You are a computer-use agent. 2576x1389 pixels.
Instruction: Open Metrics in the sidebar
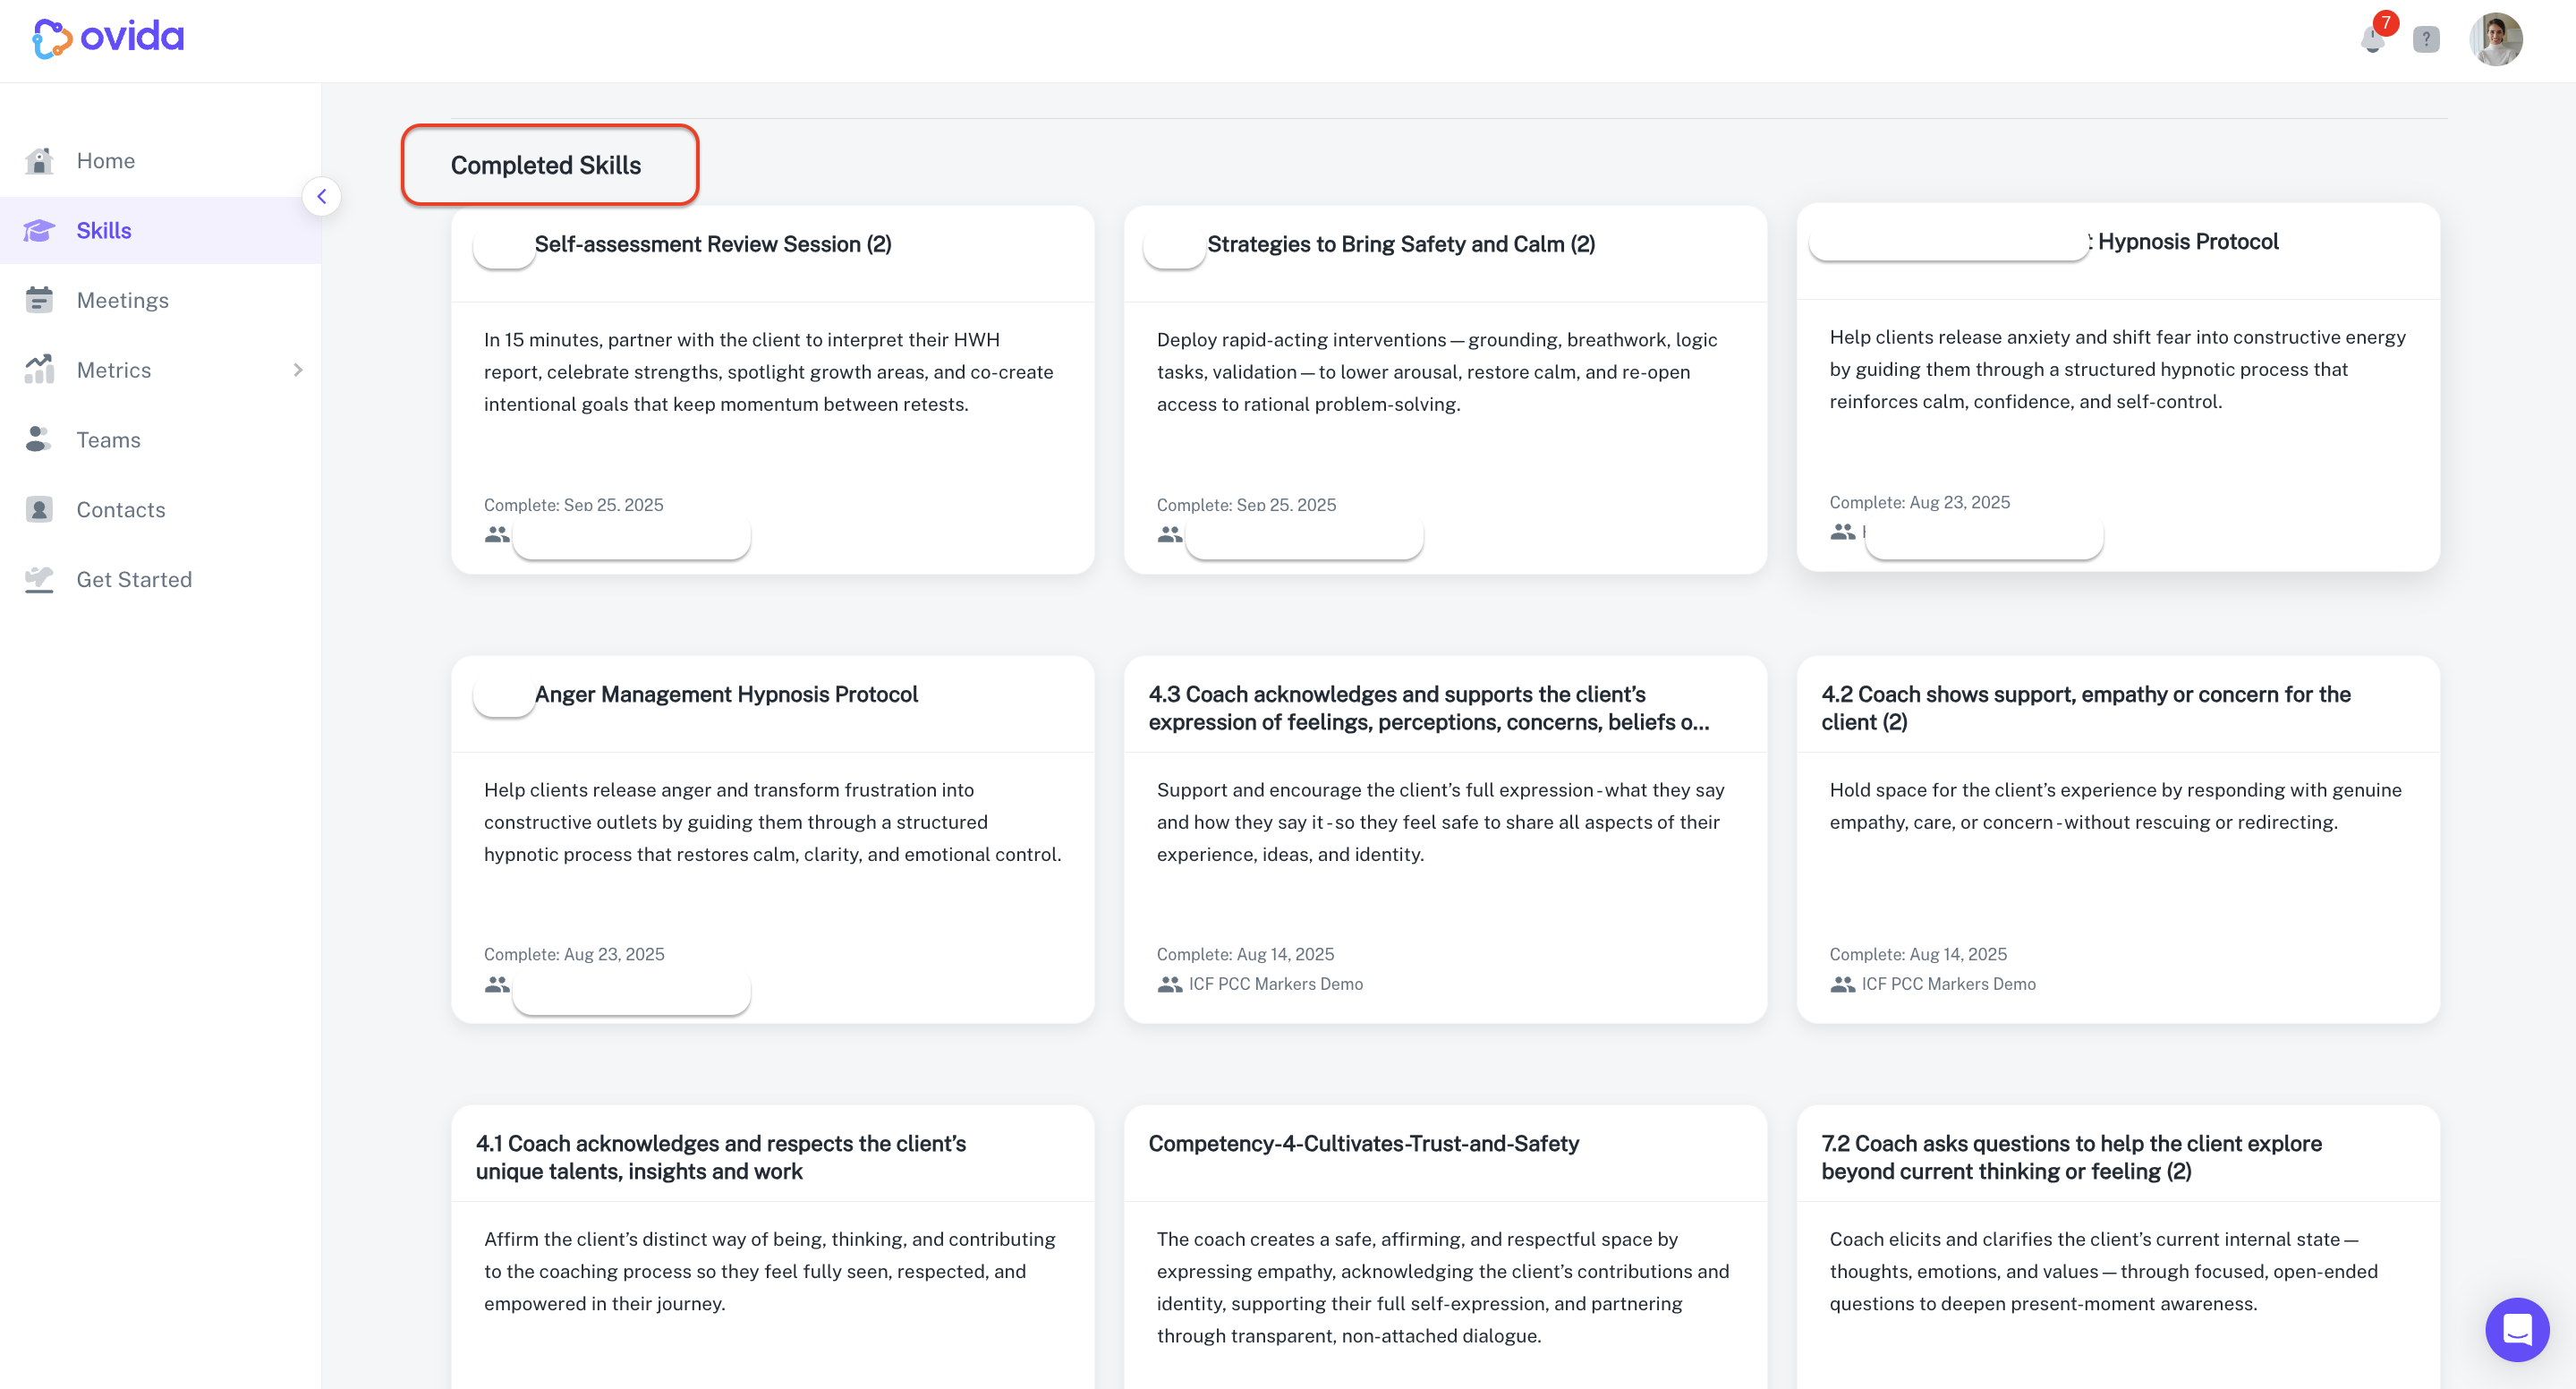(x=114, y=370)
